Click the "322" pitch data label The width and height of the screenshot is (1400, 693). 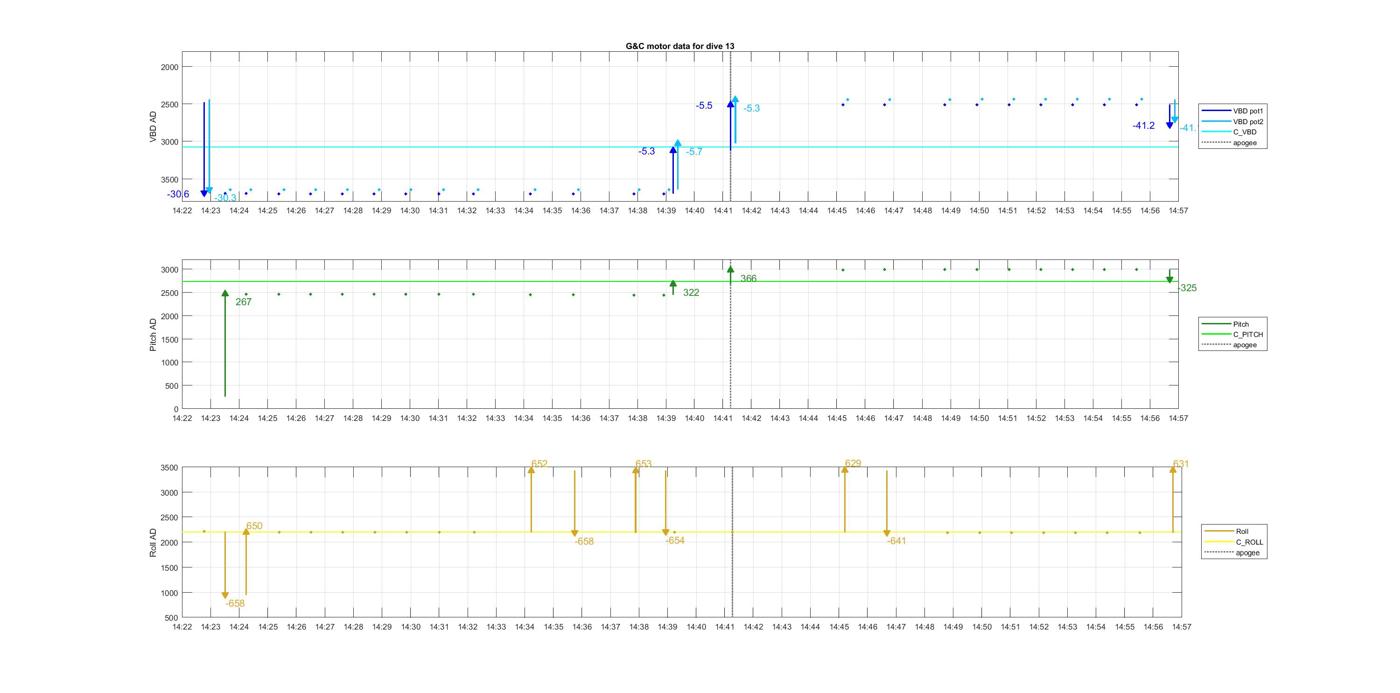691,293
